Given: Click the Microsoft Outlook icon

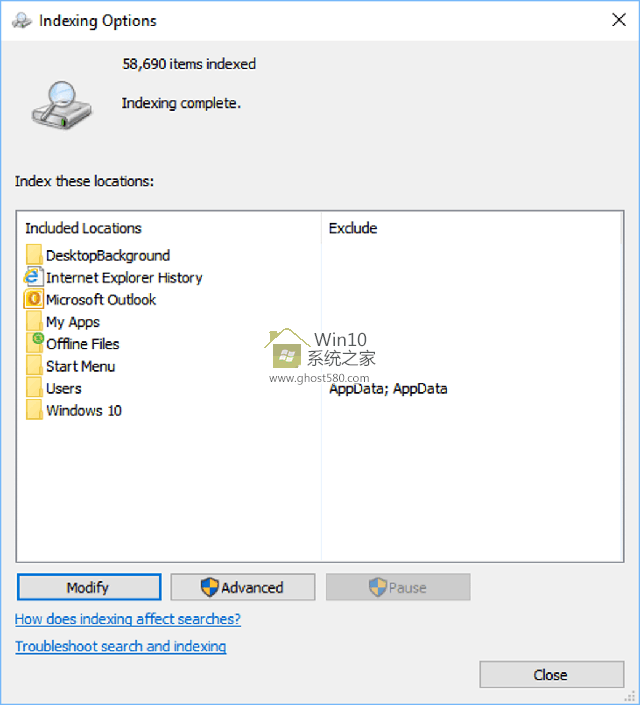Looking at the screenshot, I should coord(34,299).
